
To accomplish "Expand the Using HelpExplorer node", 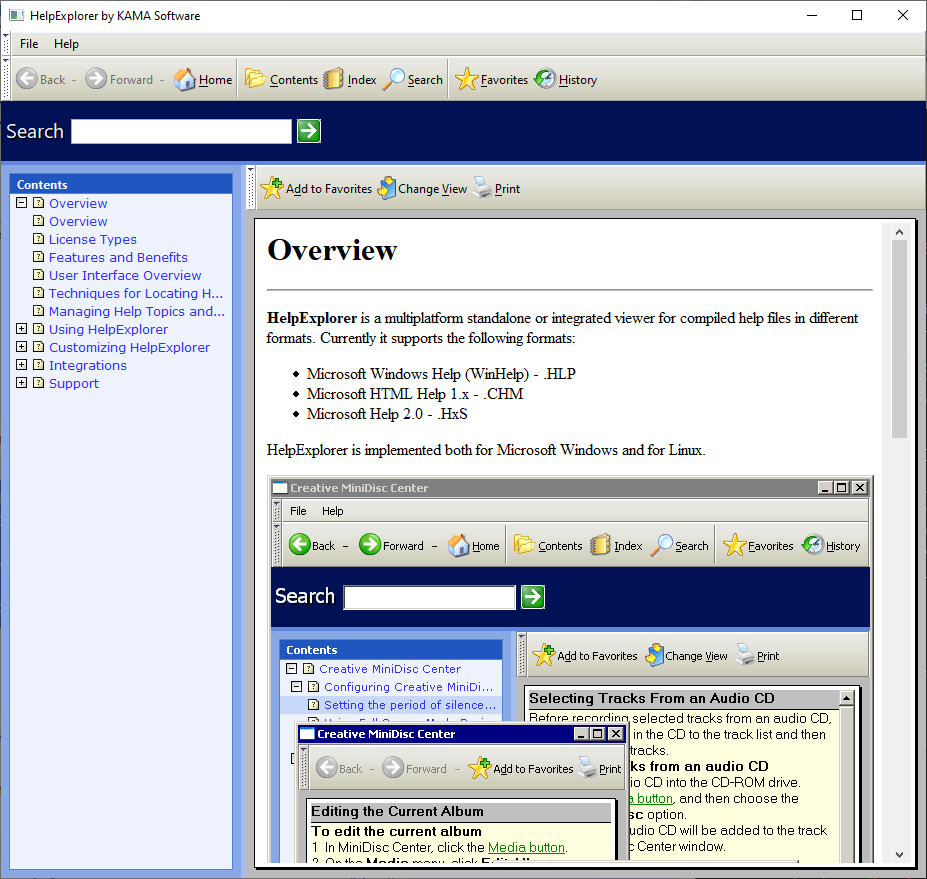I will (x=21, y=329).
